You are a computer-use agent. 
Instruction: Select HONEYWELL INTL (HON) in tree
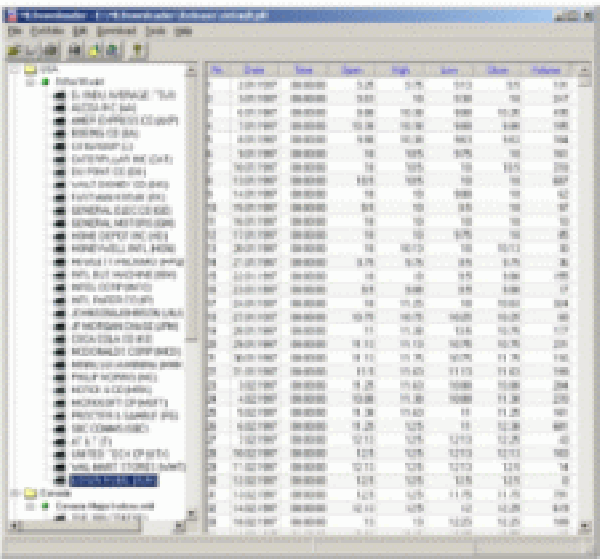124,249
